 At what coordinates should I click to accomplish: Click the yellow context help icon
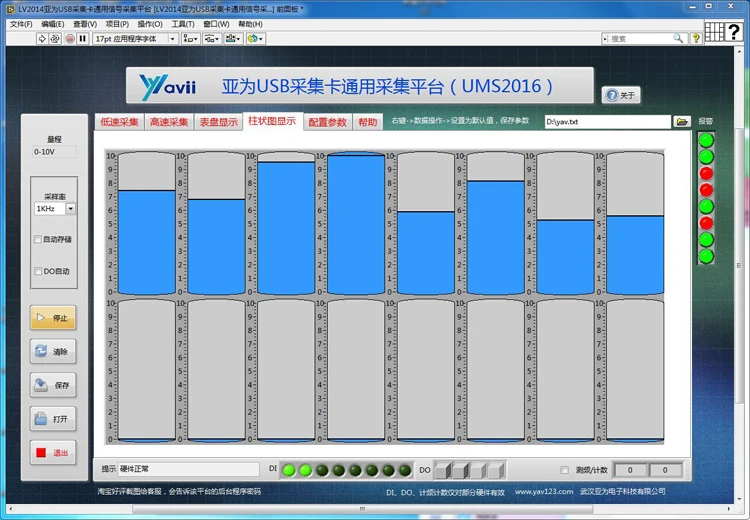[x=696, y=38]
